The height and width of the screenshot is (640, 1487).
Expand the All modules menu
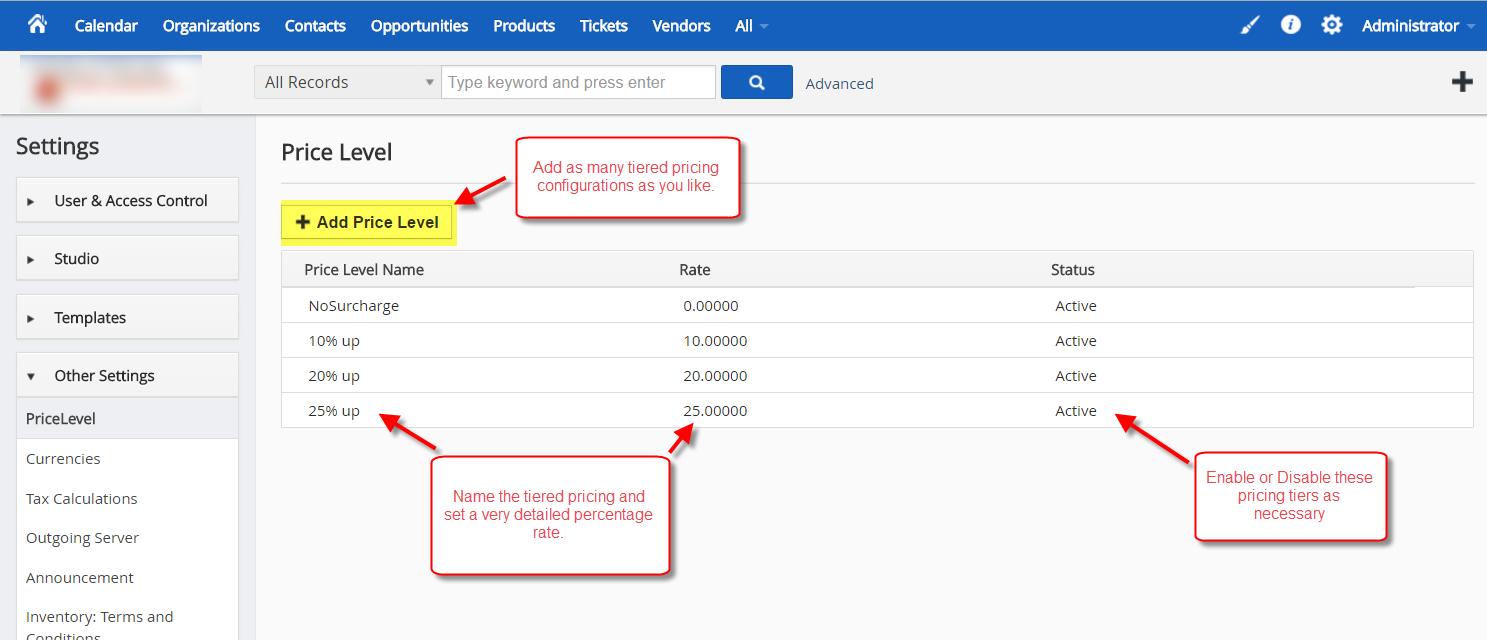click(x=751, y=26)
